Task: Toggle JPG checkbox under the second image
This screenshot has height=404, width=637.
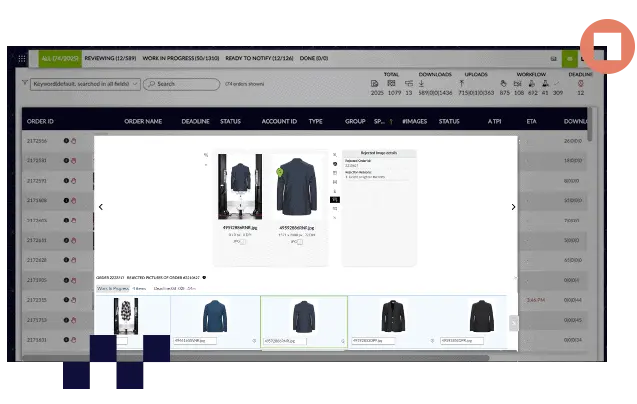Action: (x=300, y=242)
